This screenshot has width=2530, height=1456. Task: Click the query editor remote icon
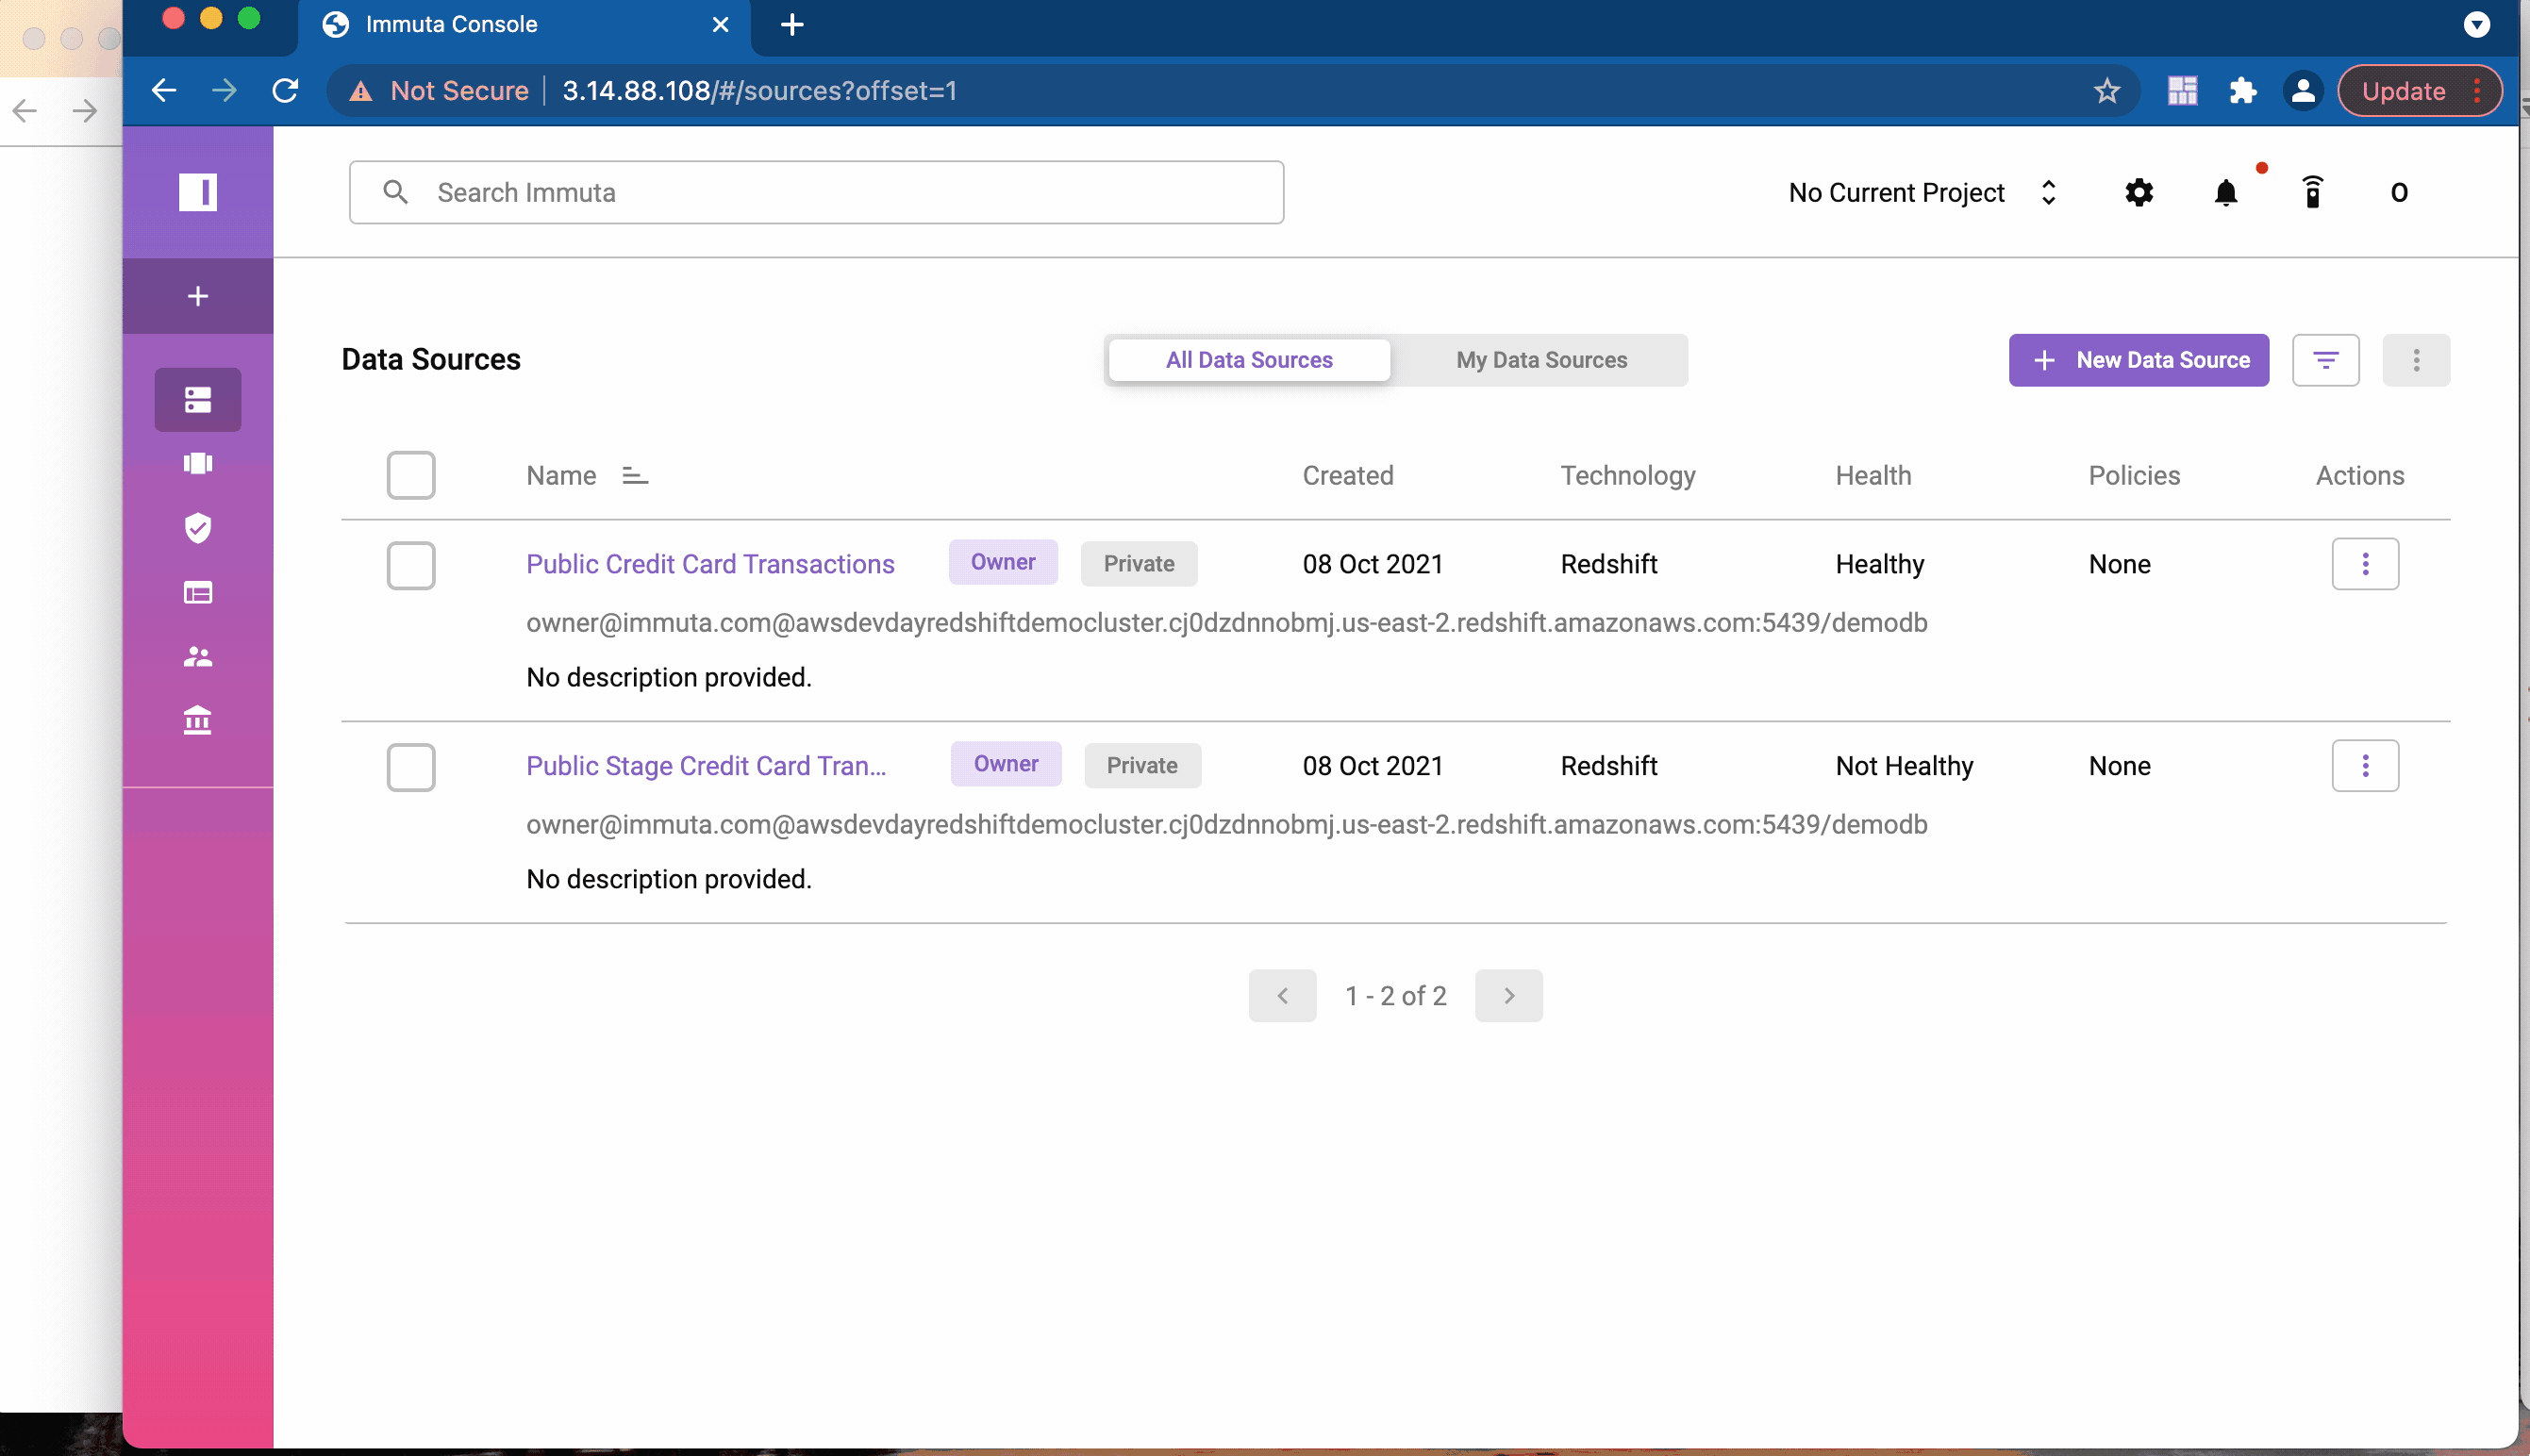[2312, 192]
